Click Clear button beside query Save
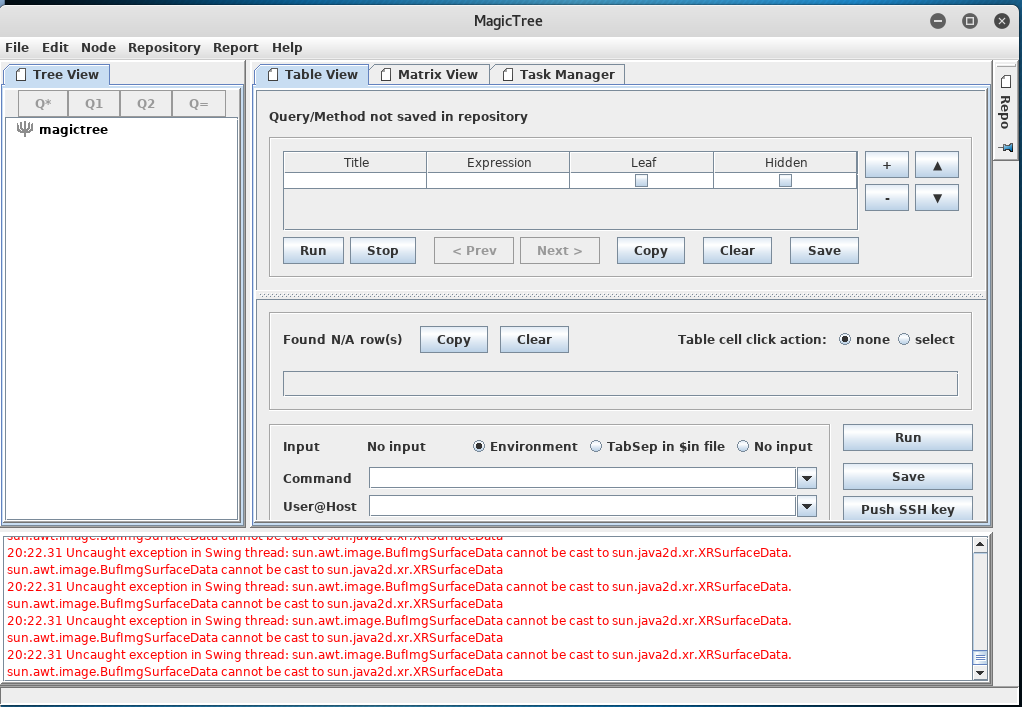This screenshot has width=1022, height=707. (x=737, y=250)
